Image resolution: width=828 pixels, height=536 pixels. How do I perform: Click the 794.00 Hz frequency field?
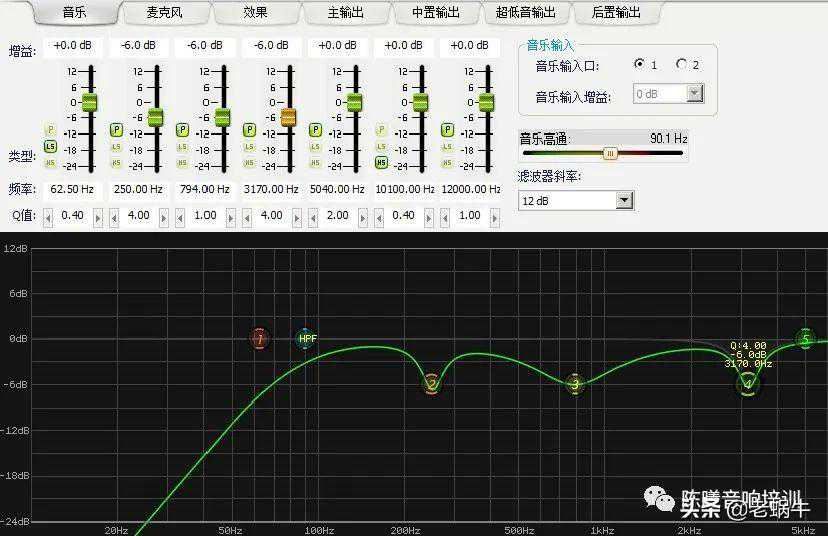(x=205, y=189)
